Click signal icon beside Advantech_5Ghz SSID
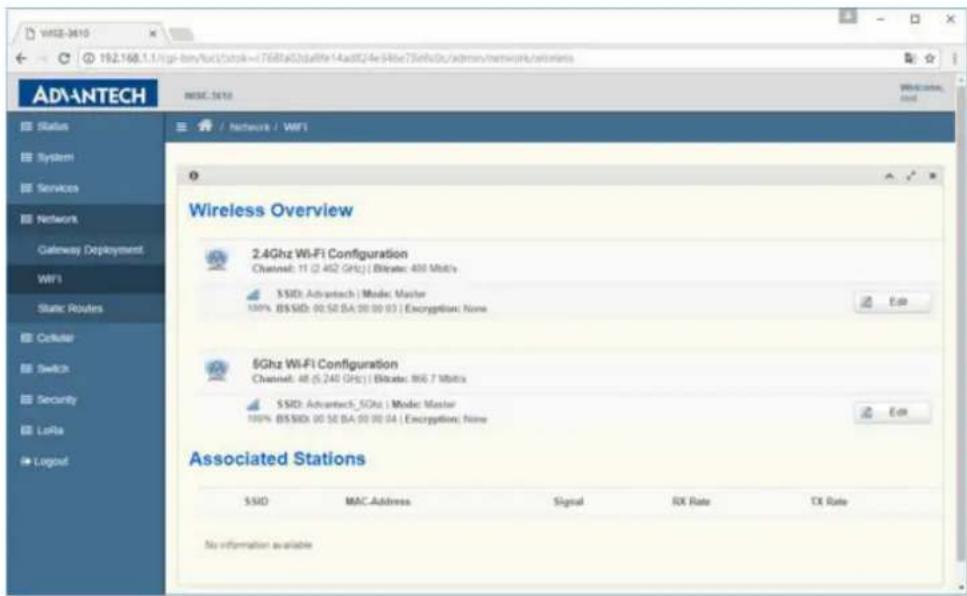This screenshot has width=967, height=596. tap(253, 405)
